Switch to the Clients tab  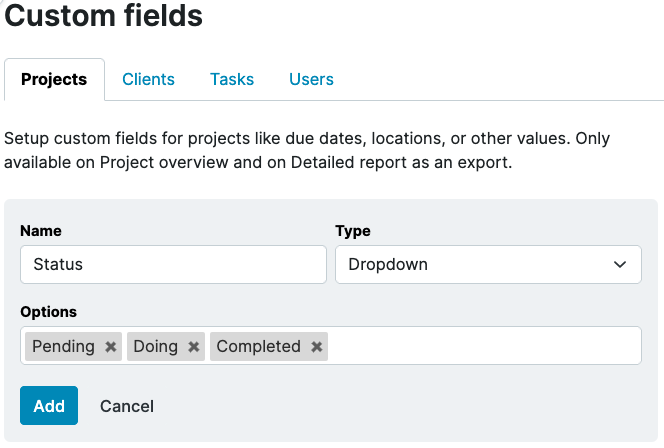(148, 80)
